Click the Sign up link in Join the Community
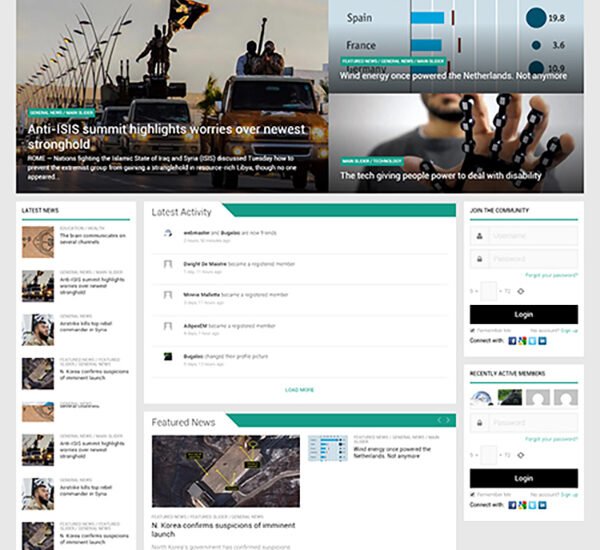Screen dimensions: 600x550 point(569,329)
